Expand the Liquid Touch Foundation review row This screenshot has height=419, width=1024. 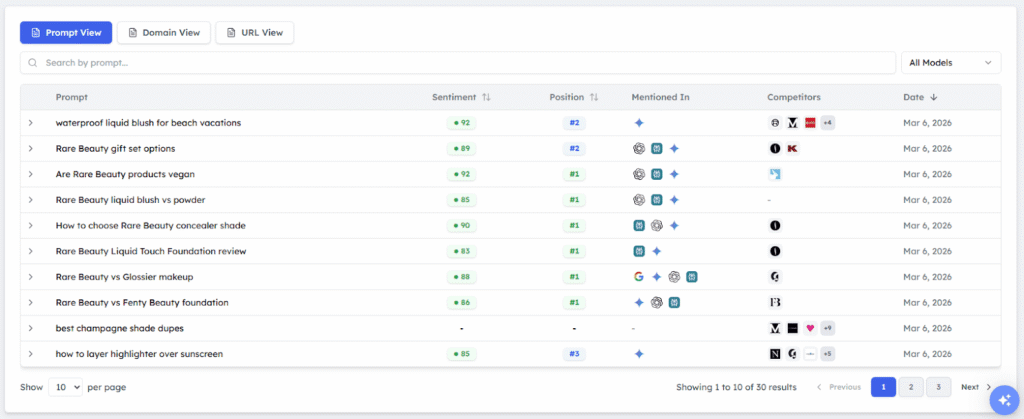pyautogui.click(x=30, y=251)
